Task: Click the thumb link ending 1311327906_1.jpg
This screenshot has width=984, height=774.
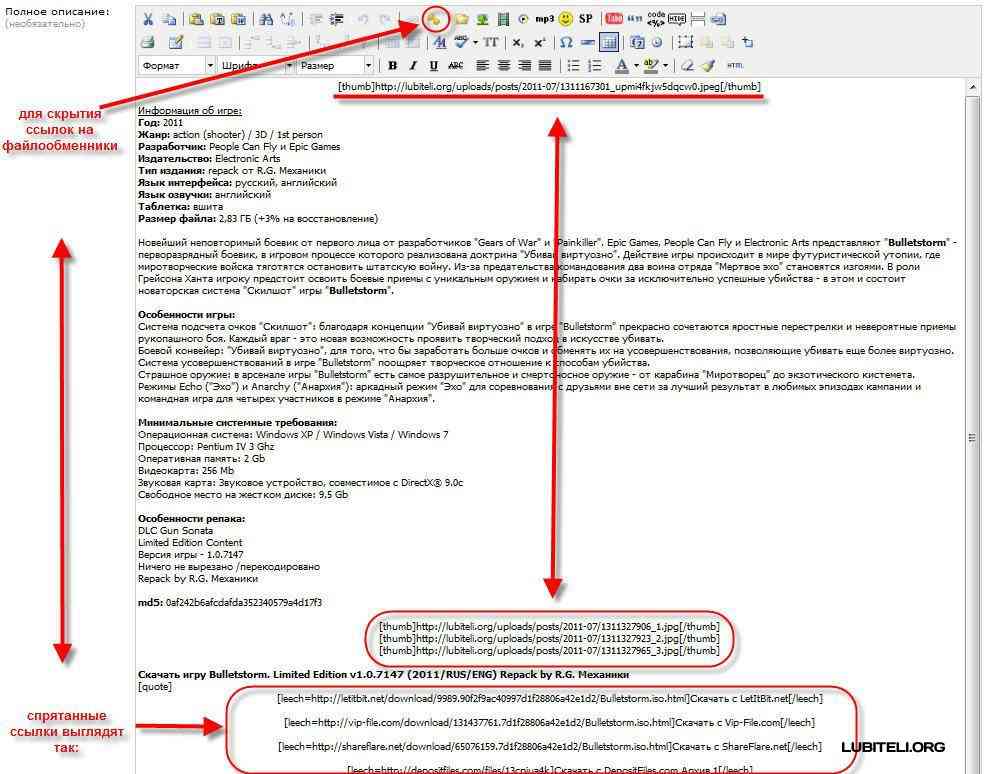Action: [549, 626]
